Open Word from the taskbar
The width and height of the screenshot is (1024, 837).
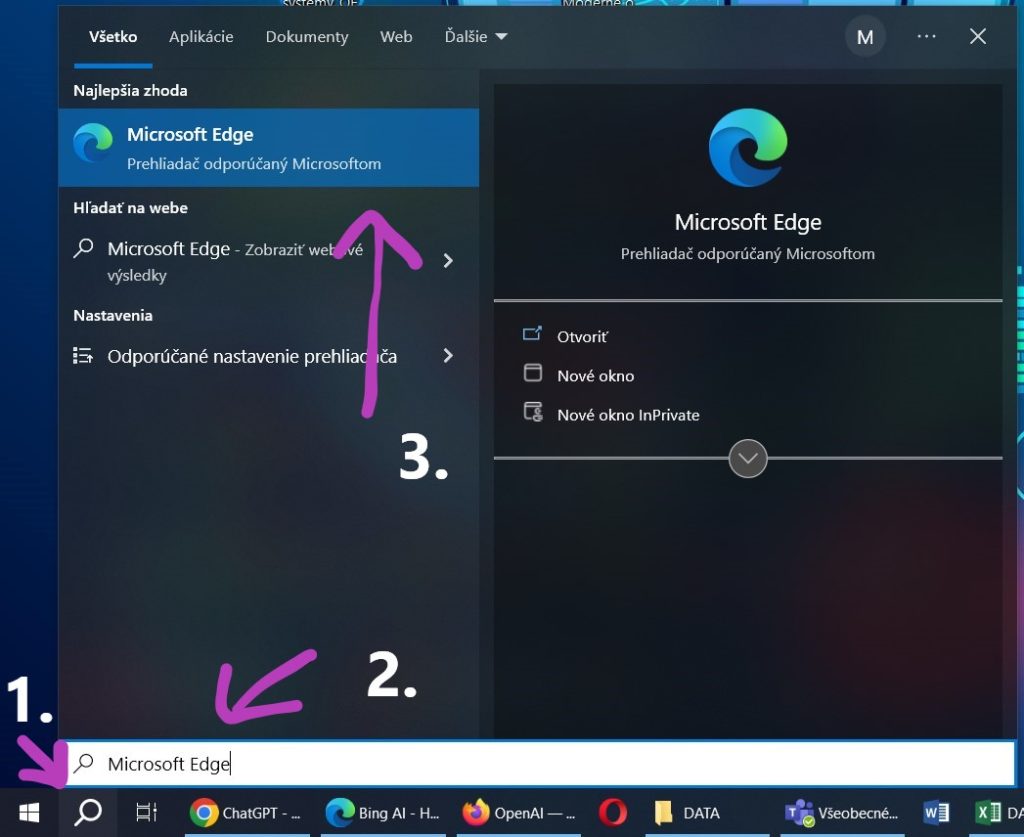pos(936,813)
